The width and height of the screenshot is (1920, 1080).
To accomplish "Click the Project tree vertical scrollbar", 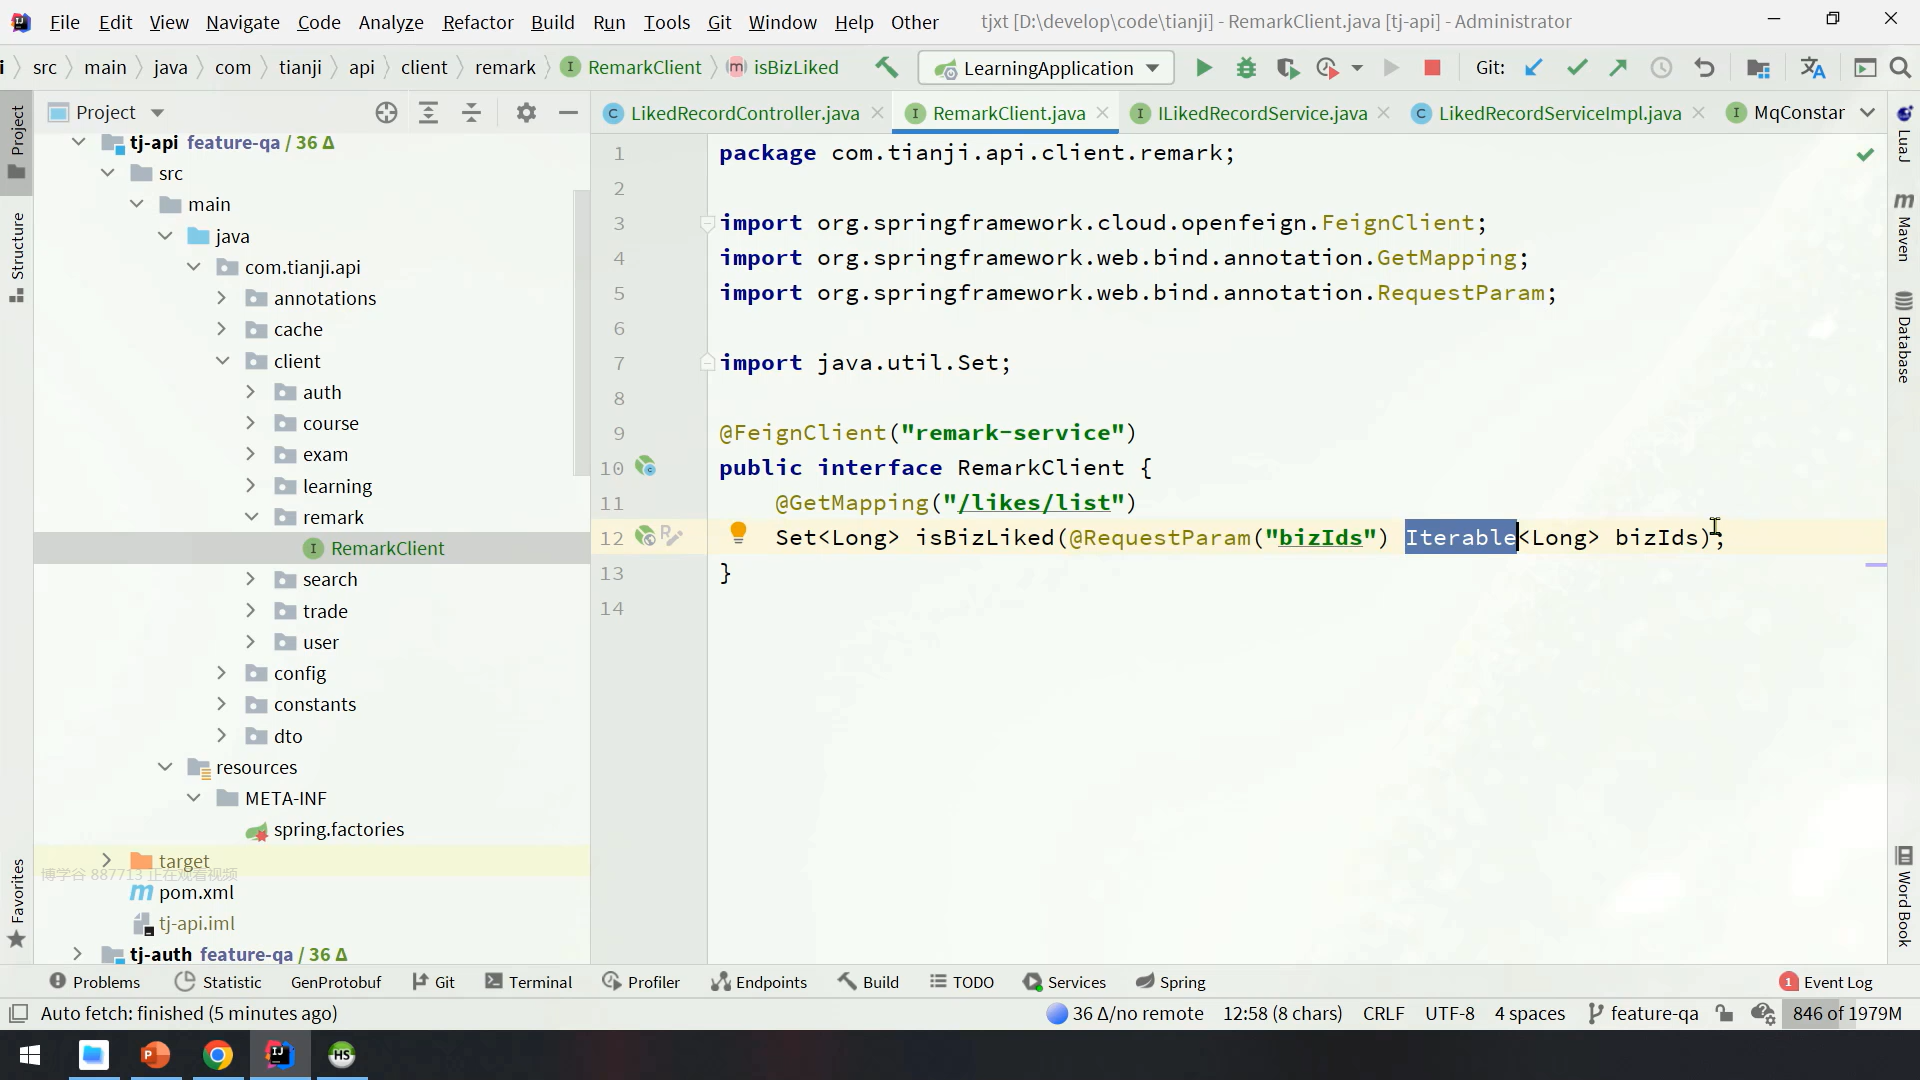I will tap(581, 332).
